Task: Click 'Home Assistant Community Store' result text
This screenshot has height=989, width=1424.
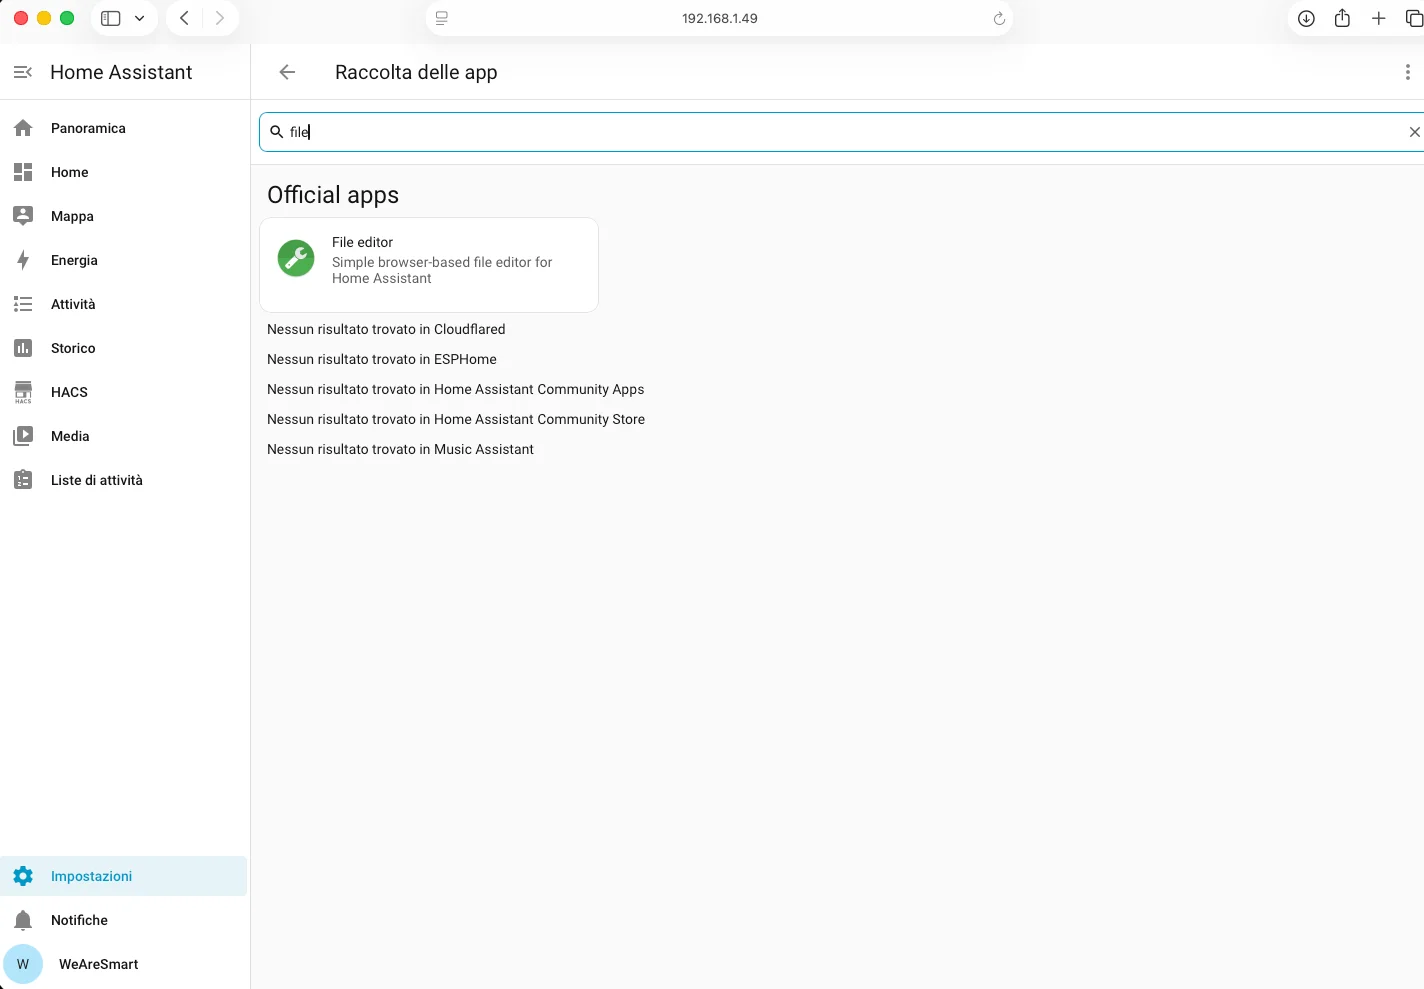Action: (x=539, y=419)
